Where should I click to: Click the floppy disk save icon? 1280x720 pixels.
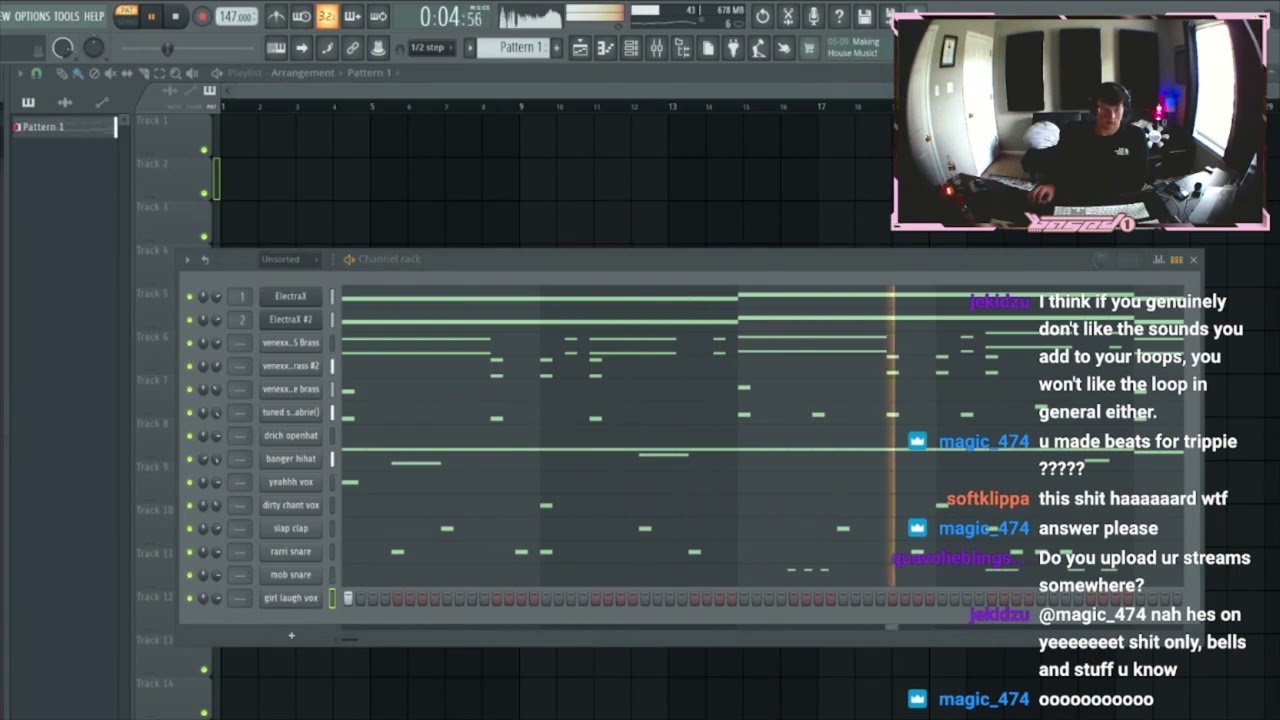coord(865,16)
